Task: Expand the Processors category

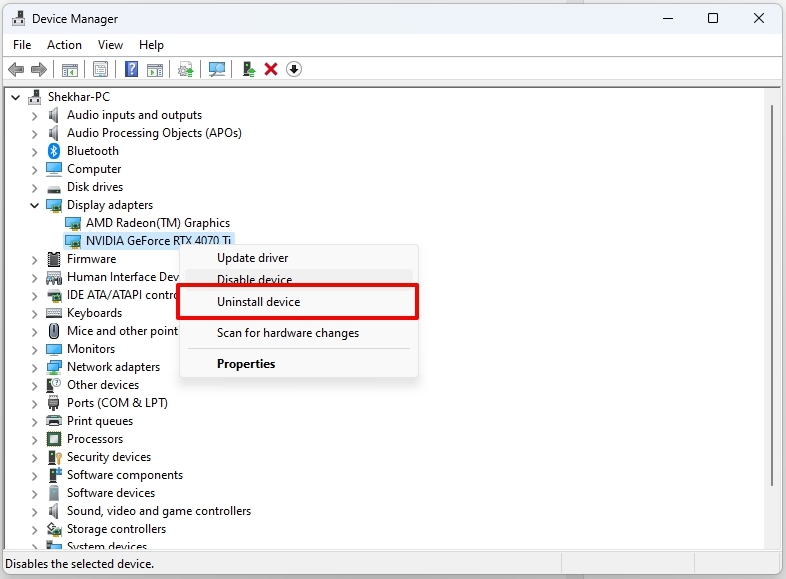Action: tap(34, 439)
